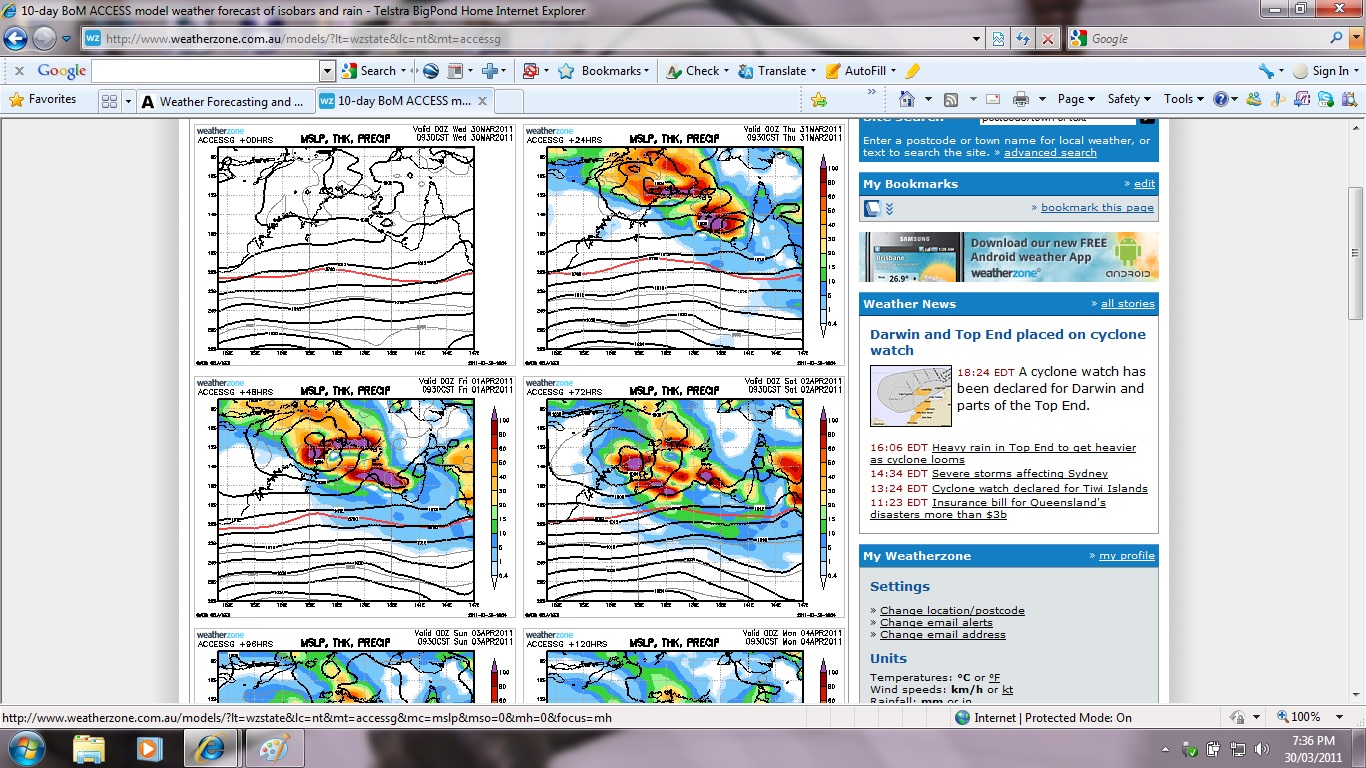This screenshot has height=768, width=1366.
Task: Open Google Toolbar wrench settings
Action: click(1266, 71)
